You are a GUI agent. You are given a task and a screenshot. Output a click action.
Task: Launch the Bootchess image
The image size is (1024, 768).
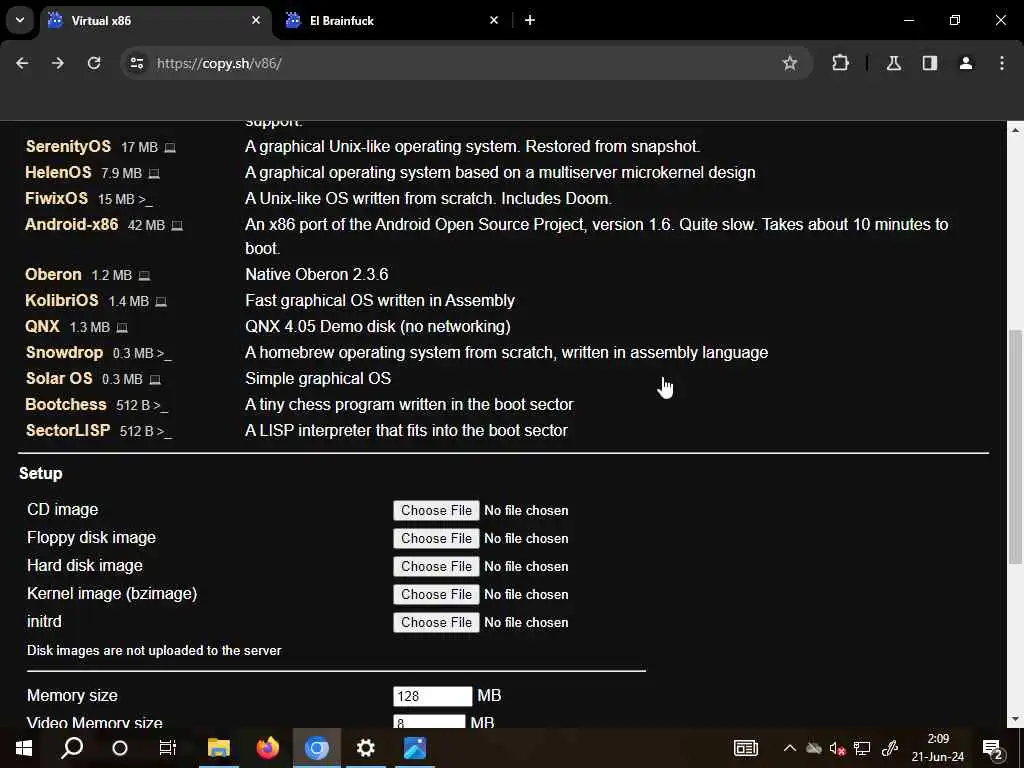(65, 405)
